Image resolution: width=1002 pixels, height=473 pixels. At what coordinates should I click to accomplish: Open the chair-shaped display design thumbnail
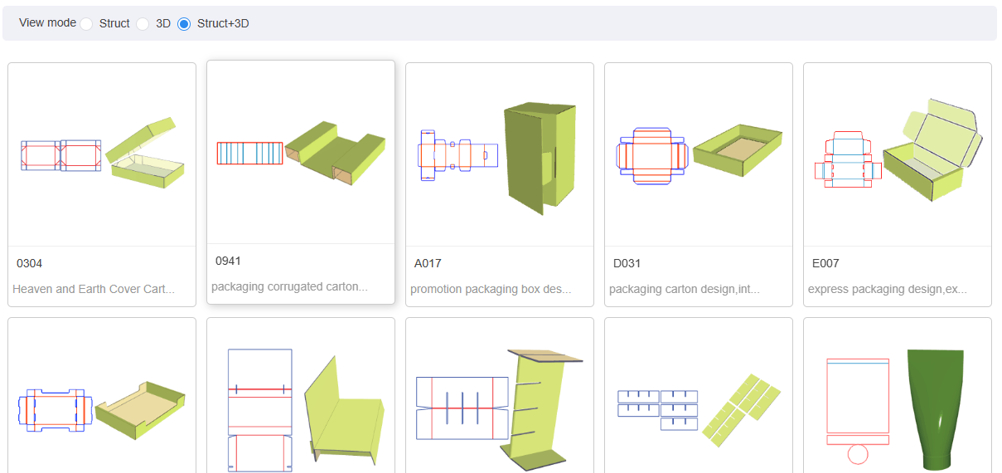pos(300,396)
